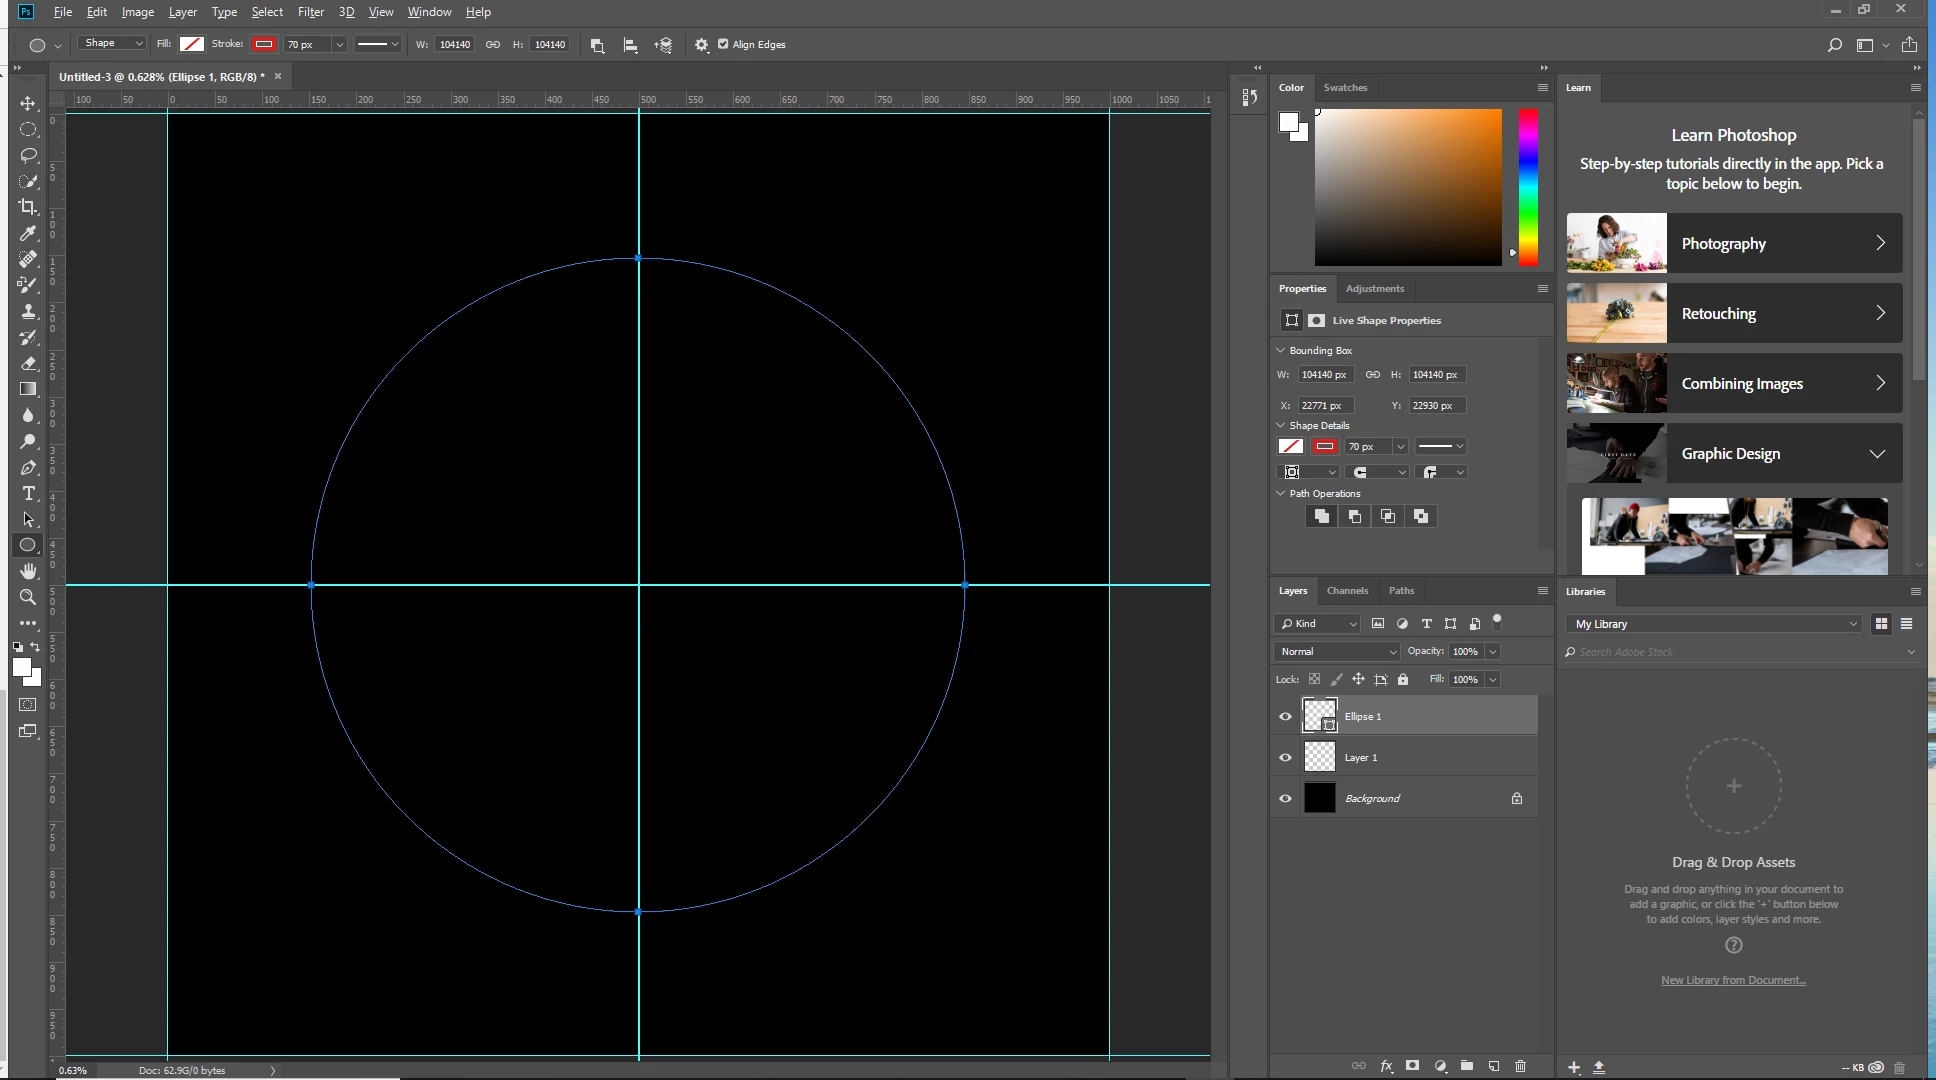1936x1080 pixels.
Task: Click the New Library from Document link
Action: pos(1733,980)
